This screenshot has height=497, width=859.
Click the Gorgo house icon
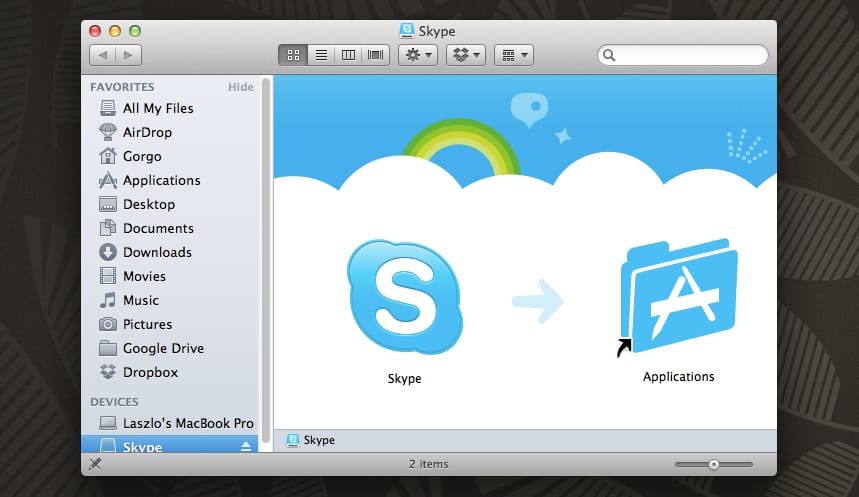107,156
